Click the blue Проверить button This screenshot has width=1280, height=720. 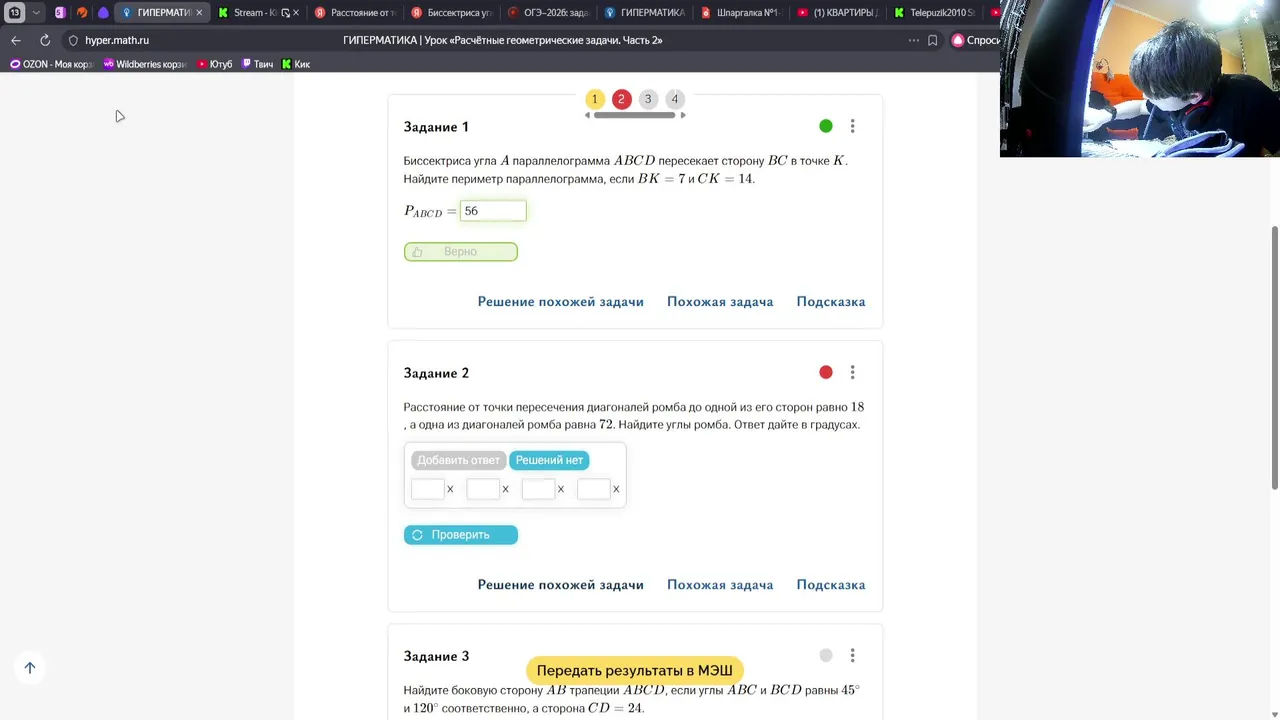pos(461,535)
